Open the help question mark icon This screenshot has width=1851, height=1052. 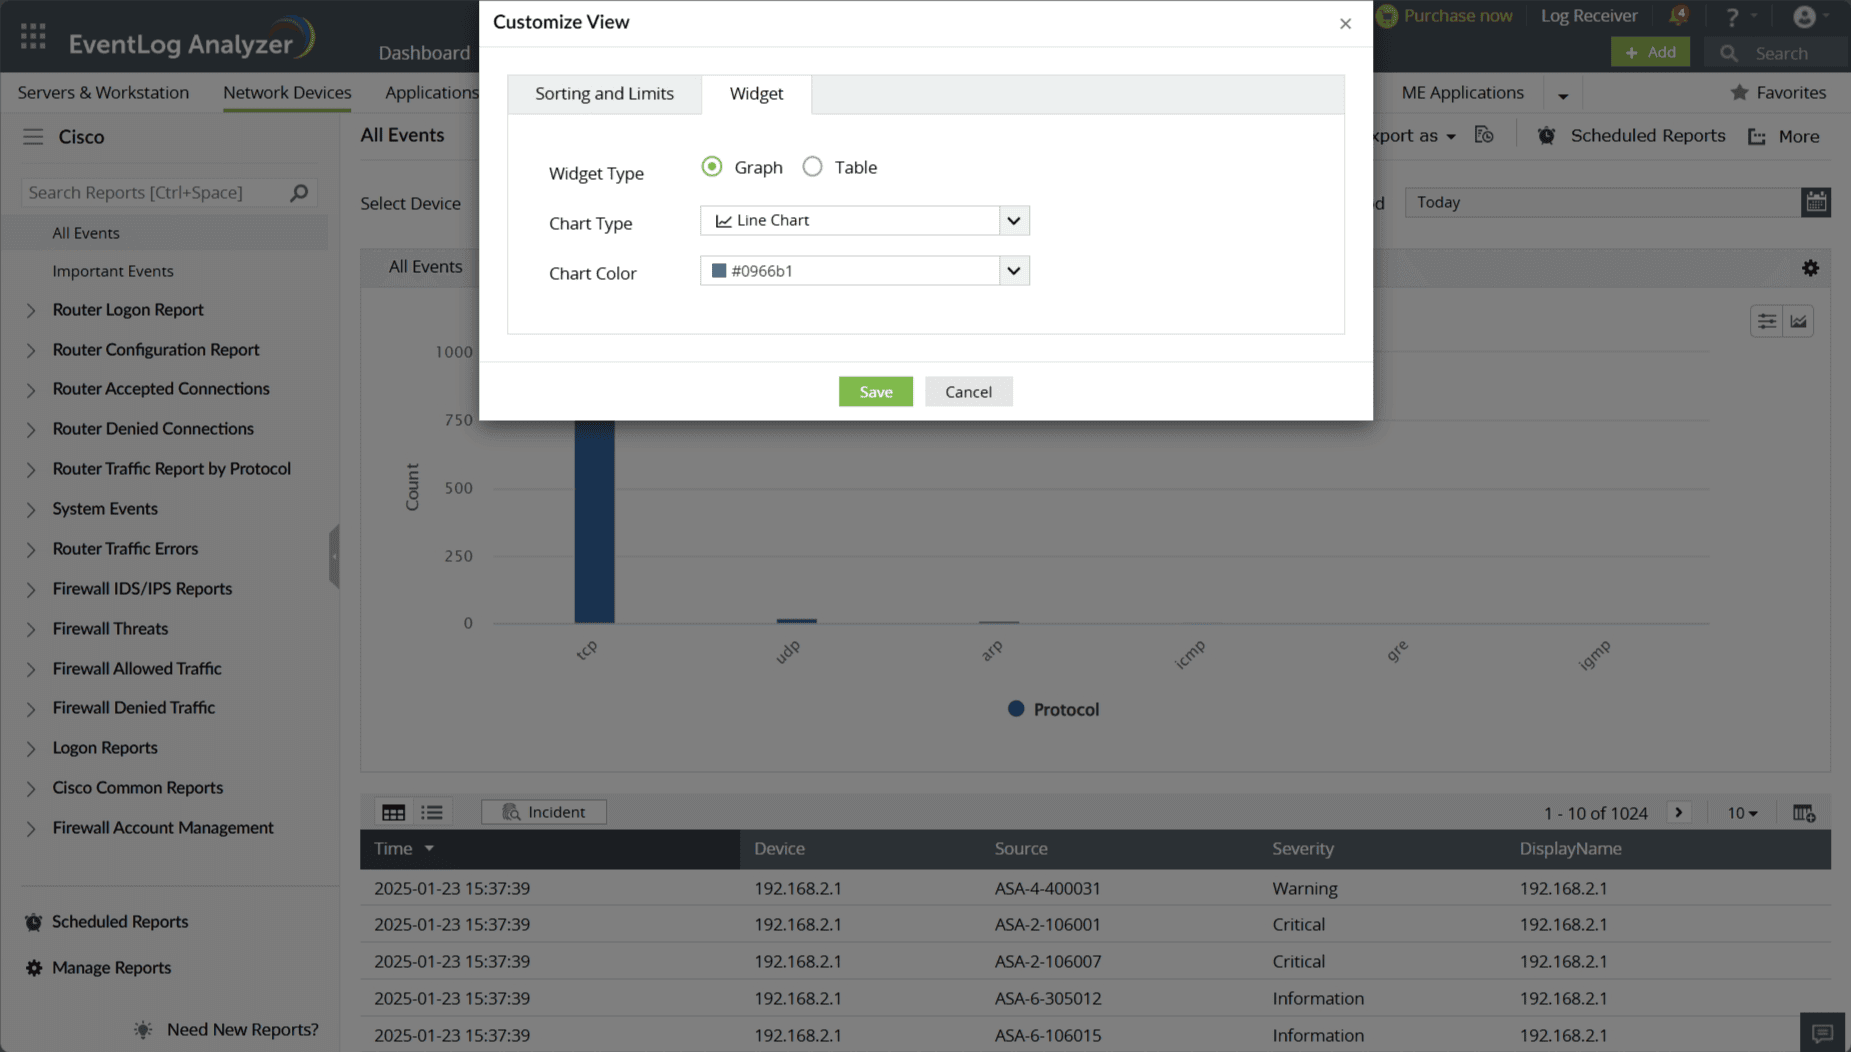1732,17
